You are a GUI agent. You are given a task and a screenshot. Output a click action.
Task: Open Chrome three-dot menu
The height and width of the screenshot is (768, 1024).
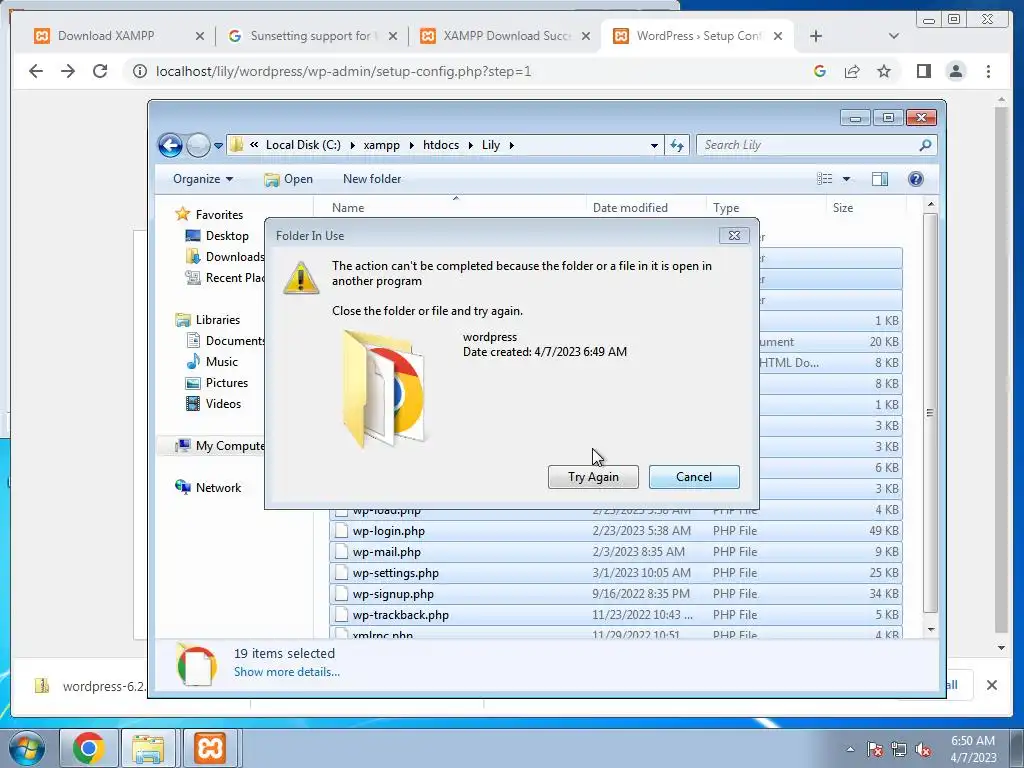click(989, 71)
